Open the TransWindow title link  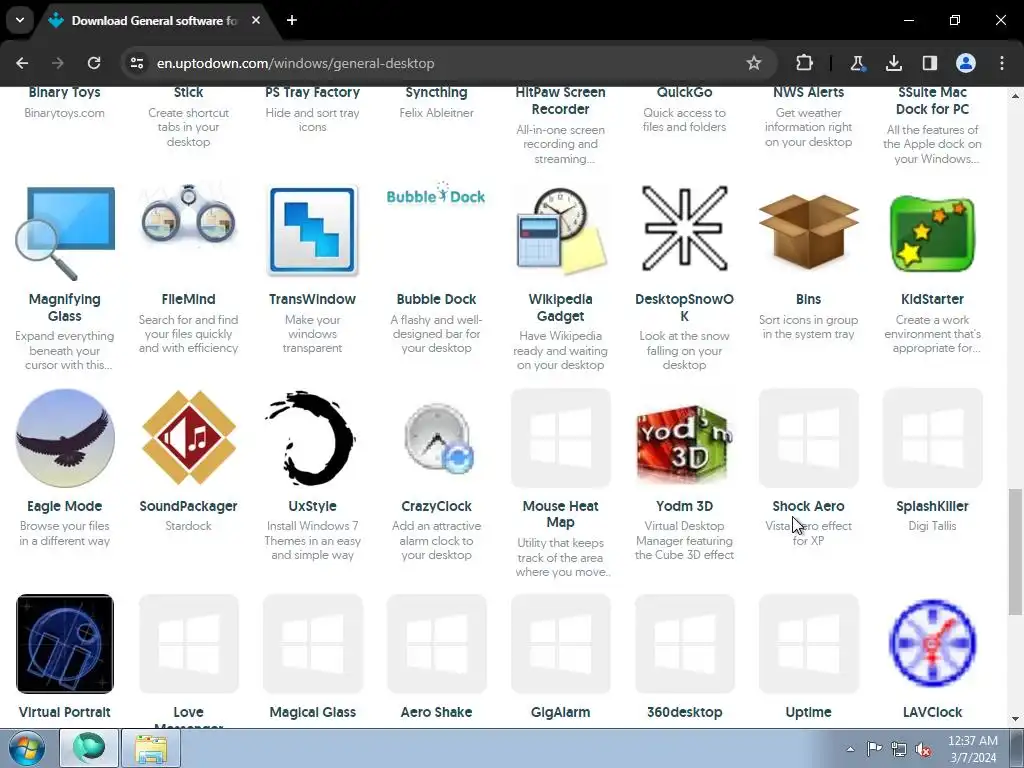(312, 299)
